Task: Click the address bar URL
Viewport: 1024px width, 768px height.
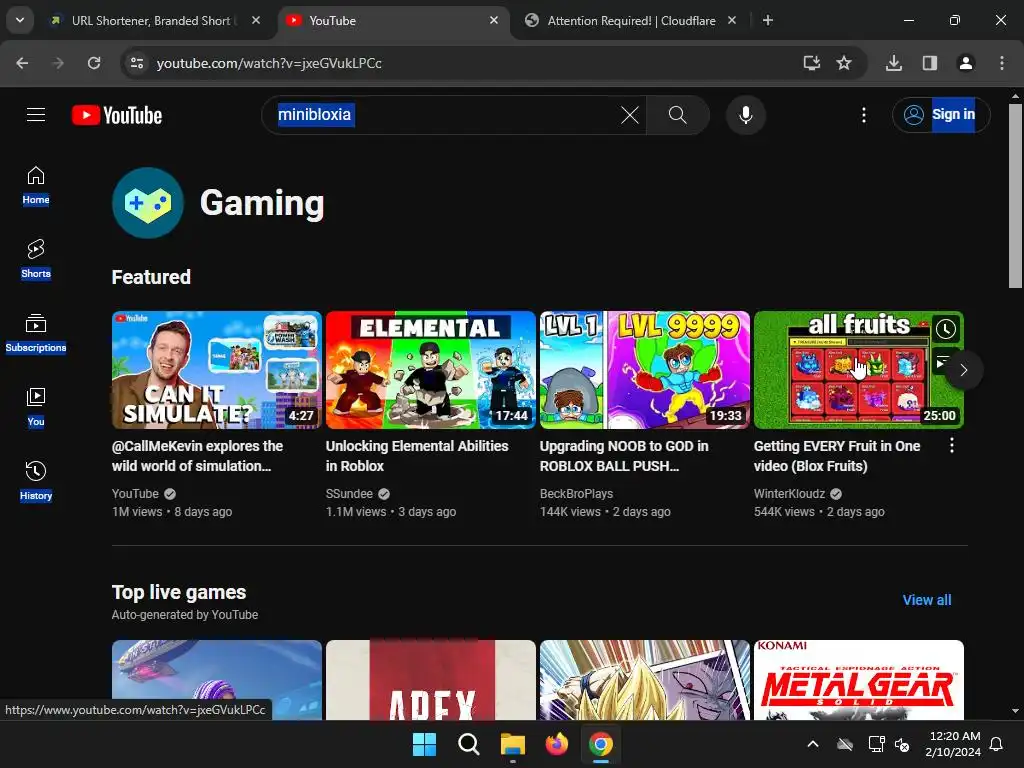Action: [x=269, y=63]
